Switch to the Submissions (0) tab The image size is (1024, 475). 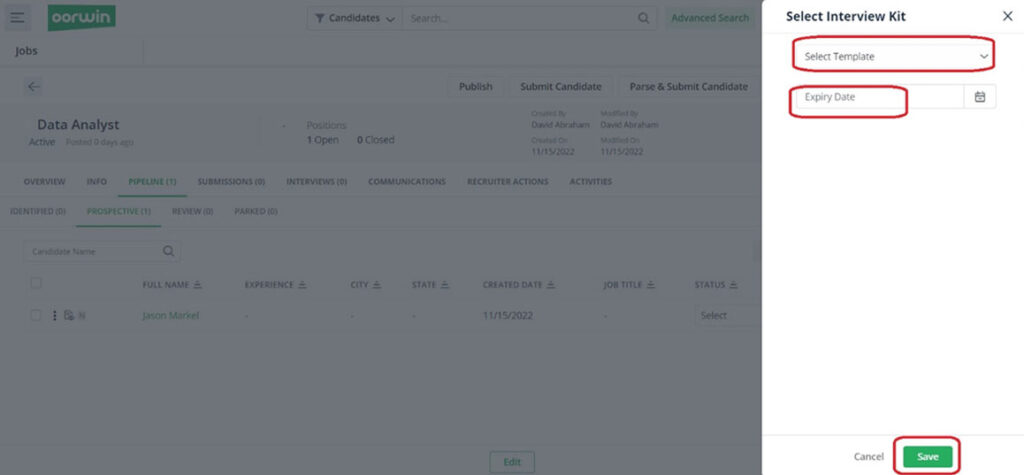point(231,182)
